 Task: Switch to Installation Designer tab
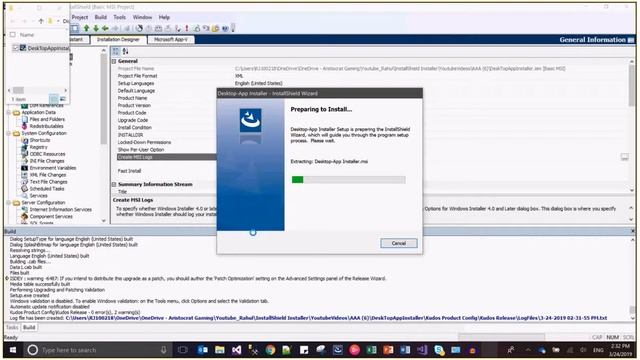[118, 40]
